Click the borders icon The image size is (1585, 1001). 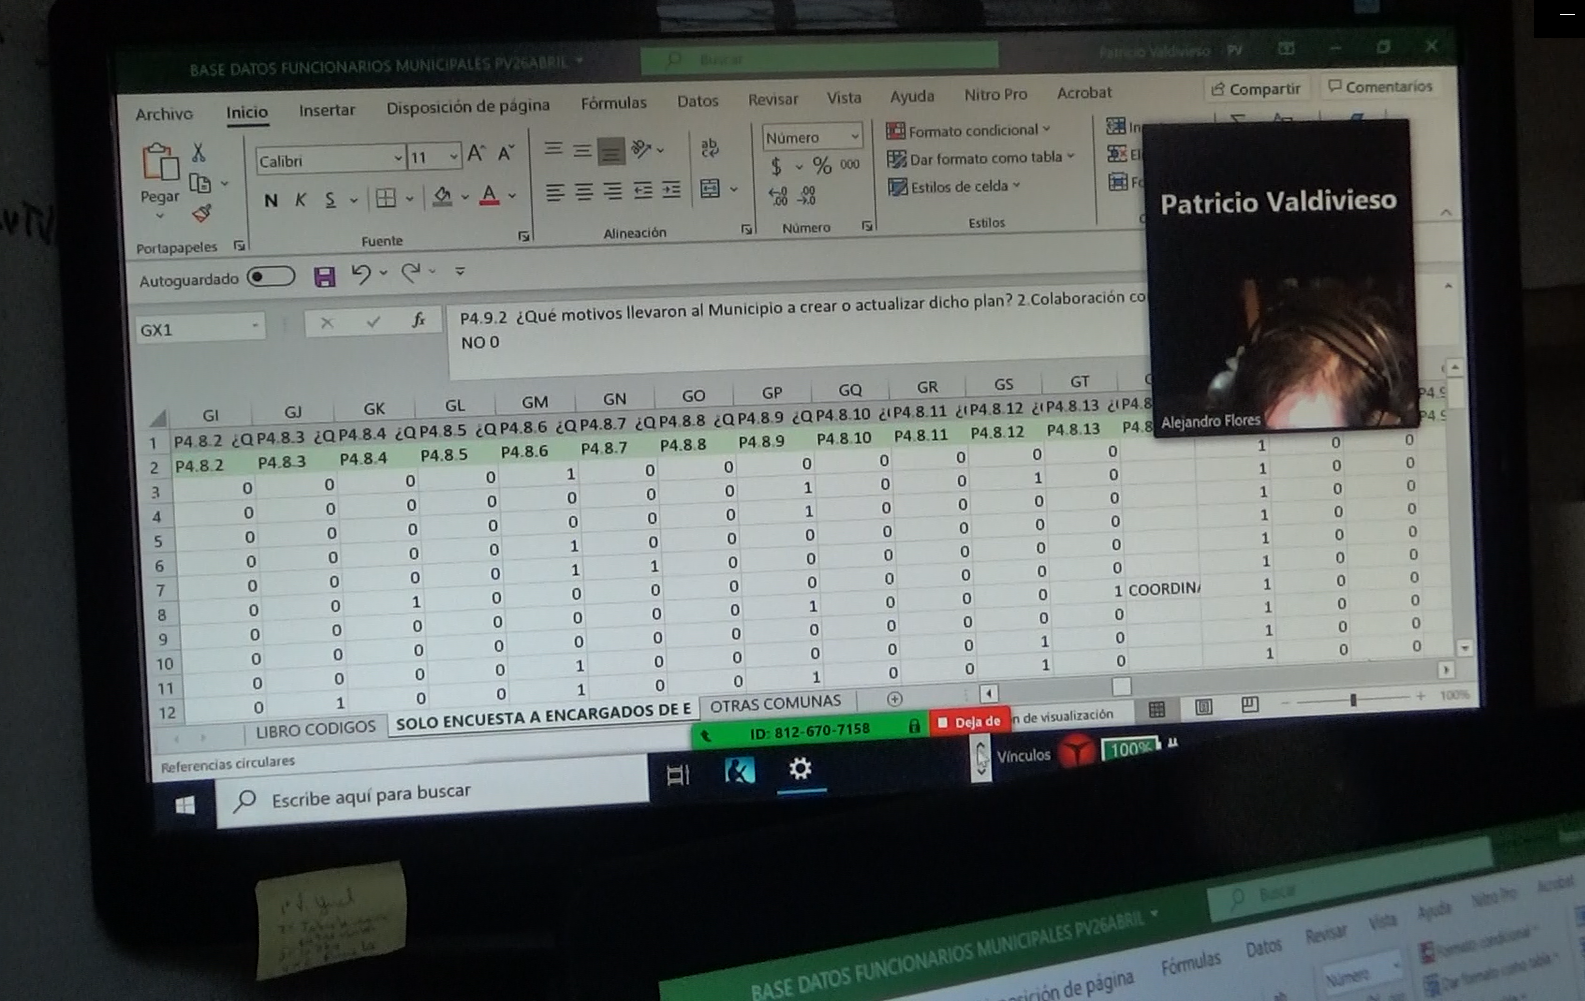point(386,197)
